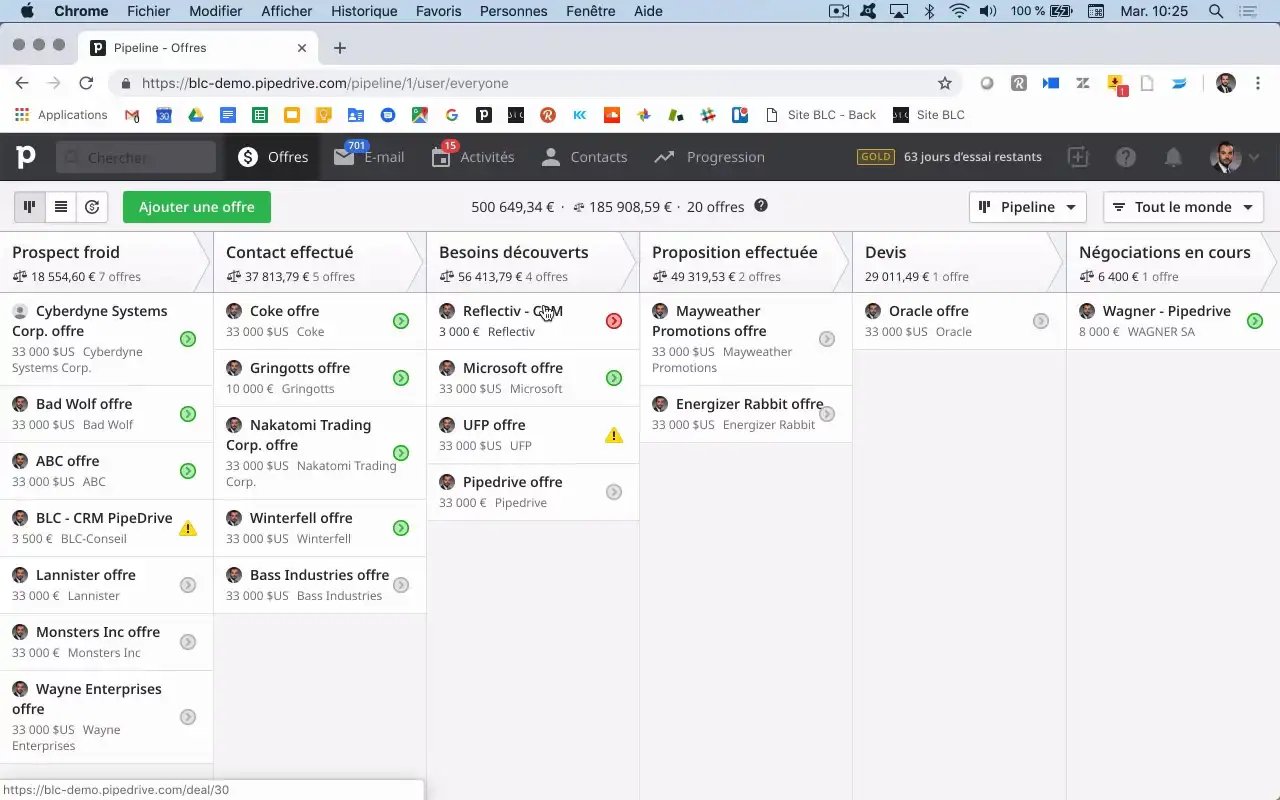Click the address bar URL
This screenshot has height=800, width=1280.
(325, 83)
